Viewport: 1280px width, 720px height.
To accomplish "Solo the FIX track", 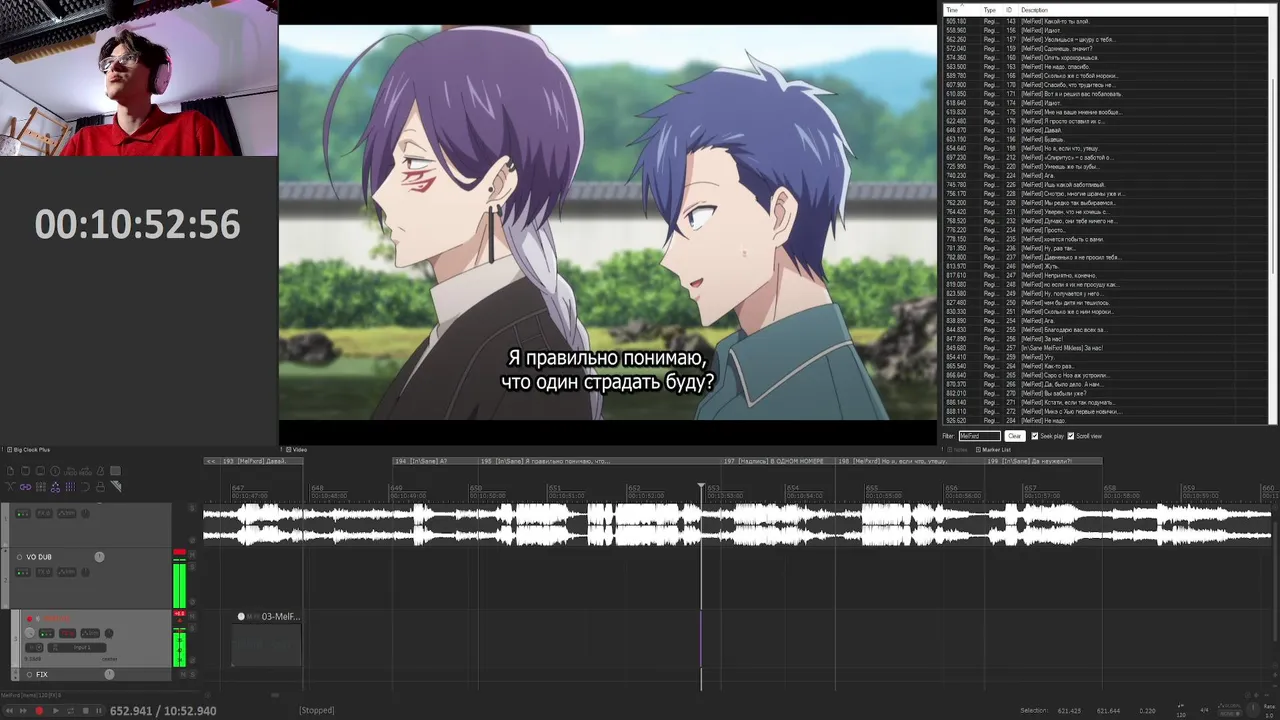I will coord(192,674).
